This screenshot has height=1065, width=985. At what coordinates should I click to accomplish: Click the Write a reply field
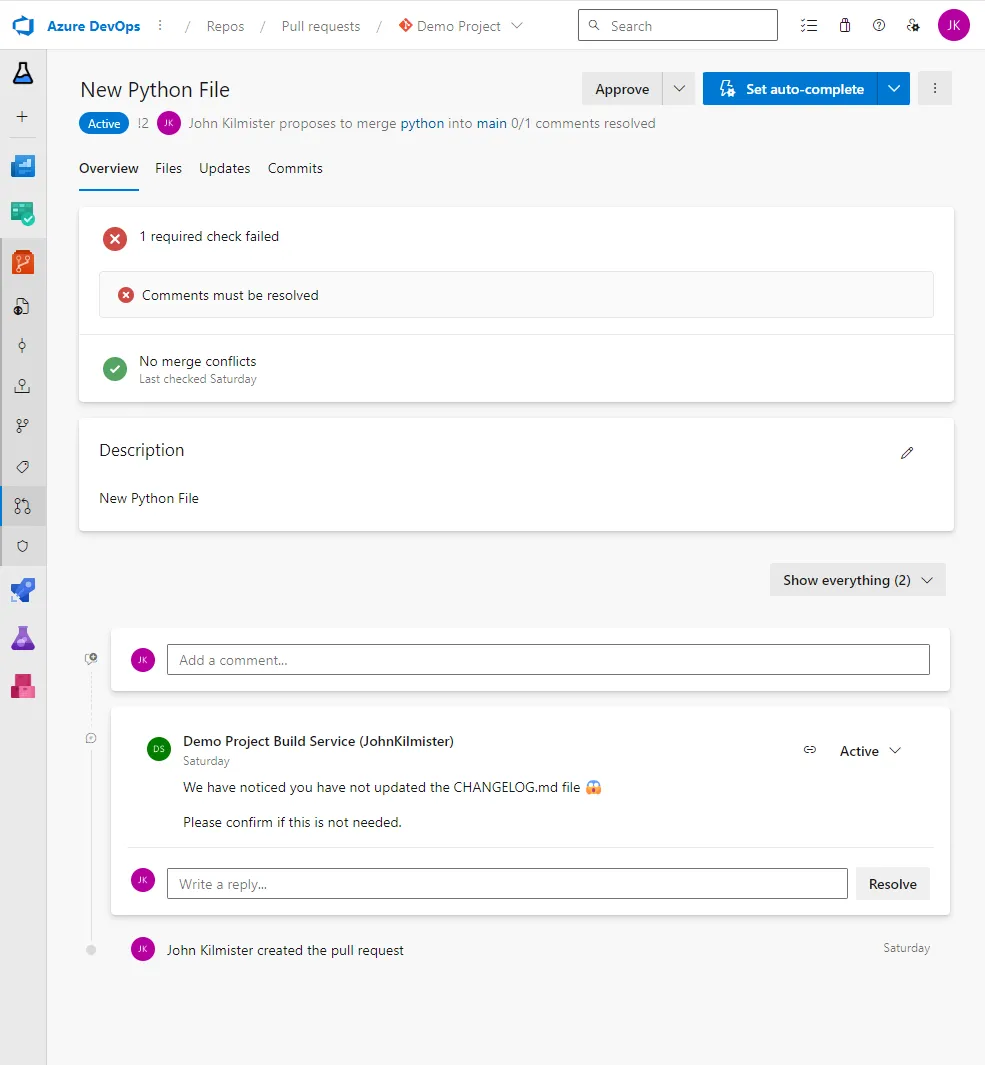point(507,884)
